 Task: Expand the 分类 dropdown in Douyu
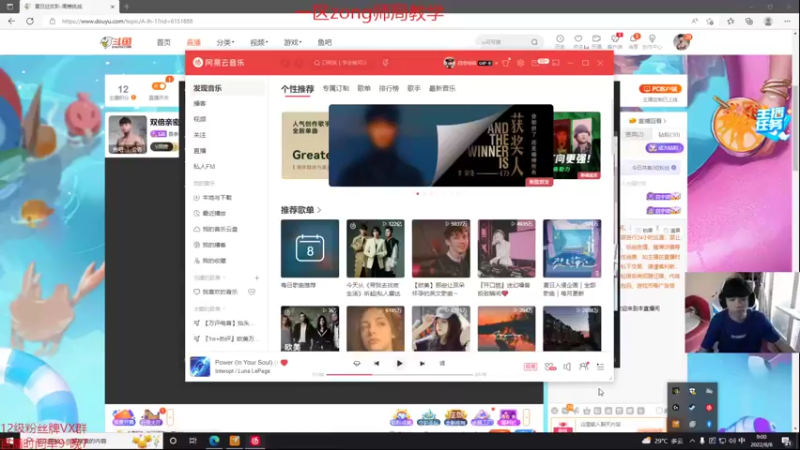pyautogui.click(x=225, y=42)
